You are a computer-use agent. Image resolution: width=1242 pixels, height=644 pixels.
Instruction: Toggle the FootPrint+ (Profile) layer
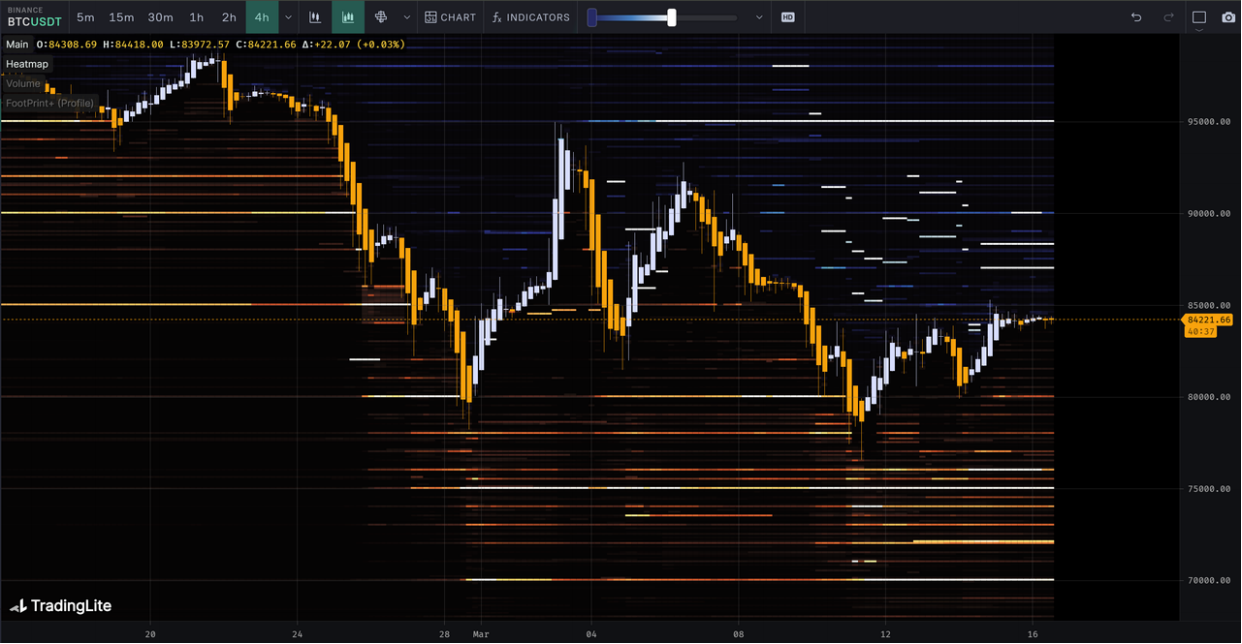pyautogui.click(x=50, y=103)
